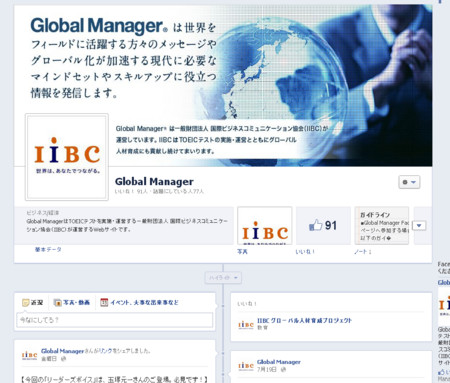Viewport: 450px width, 383px height.
Task: Open the gear settings dropdown button
Action: (409, 182)
